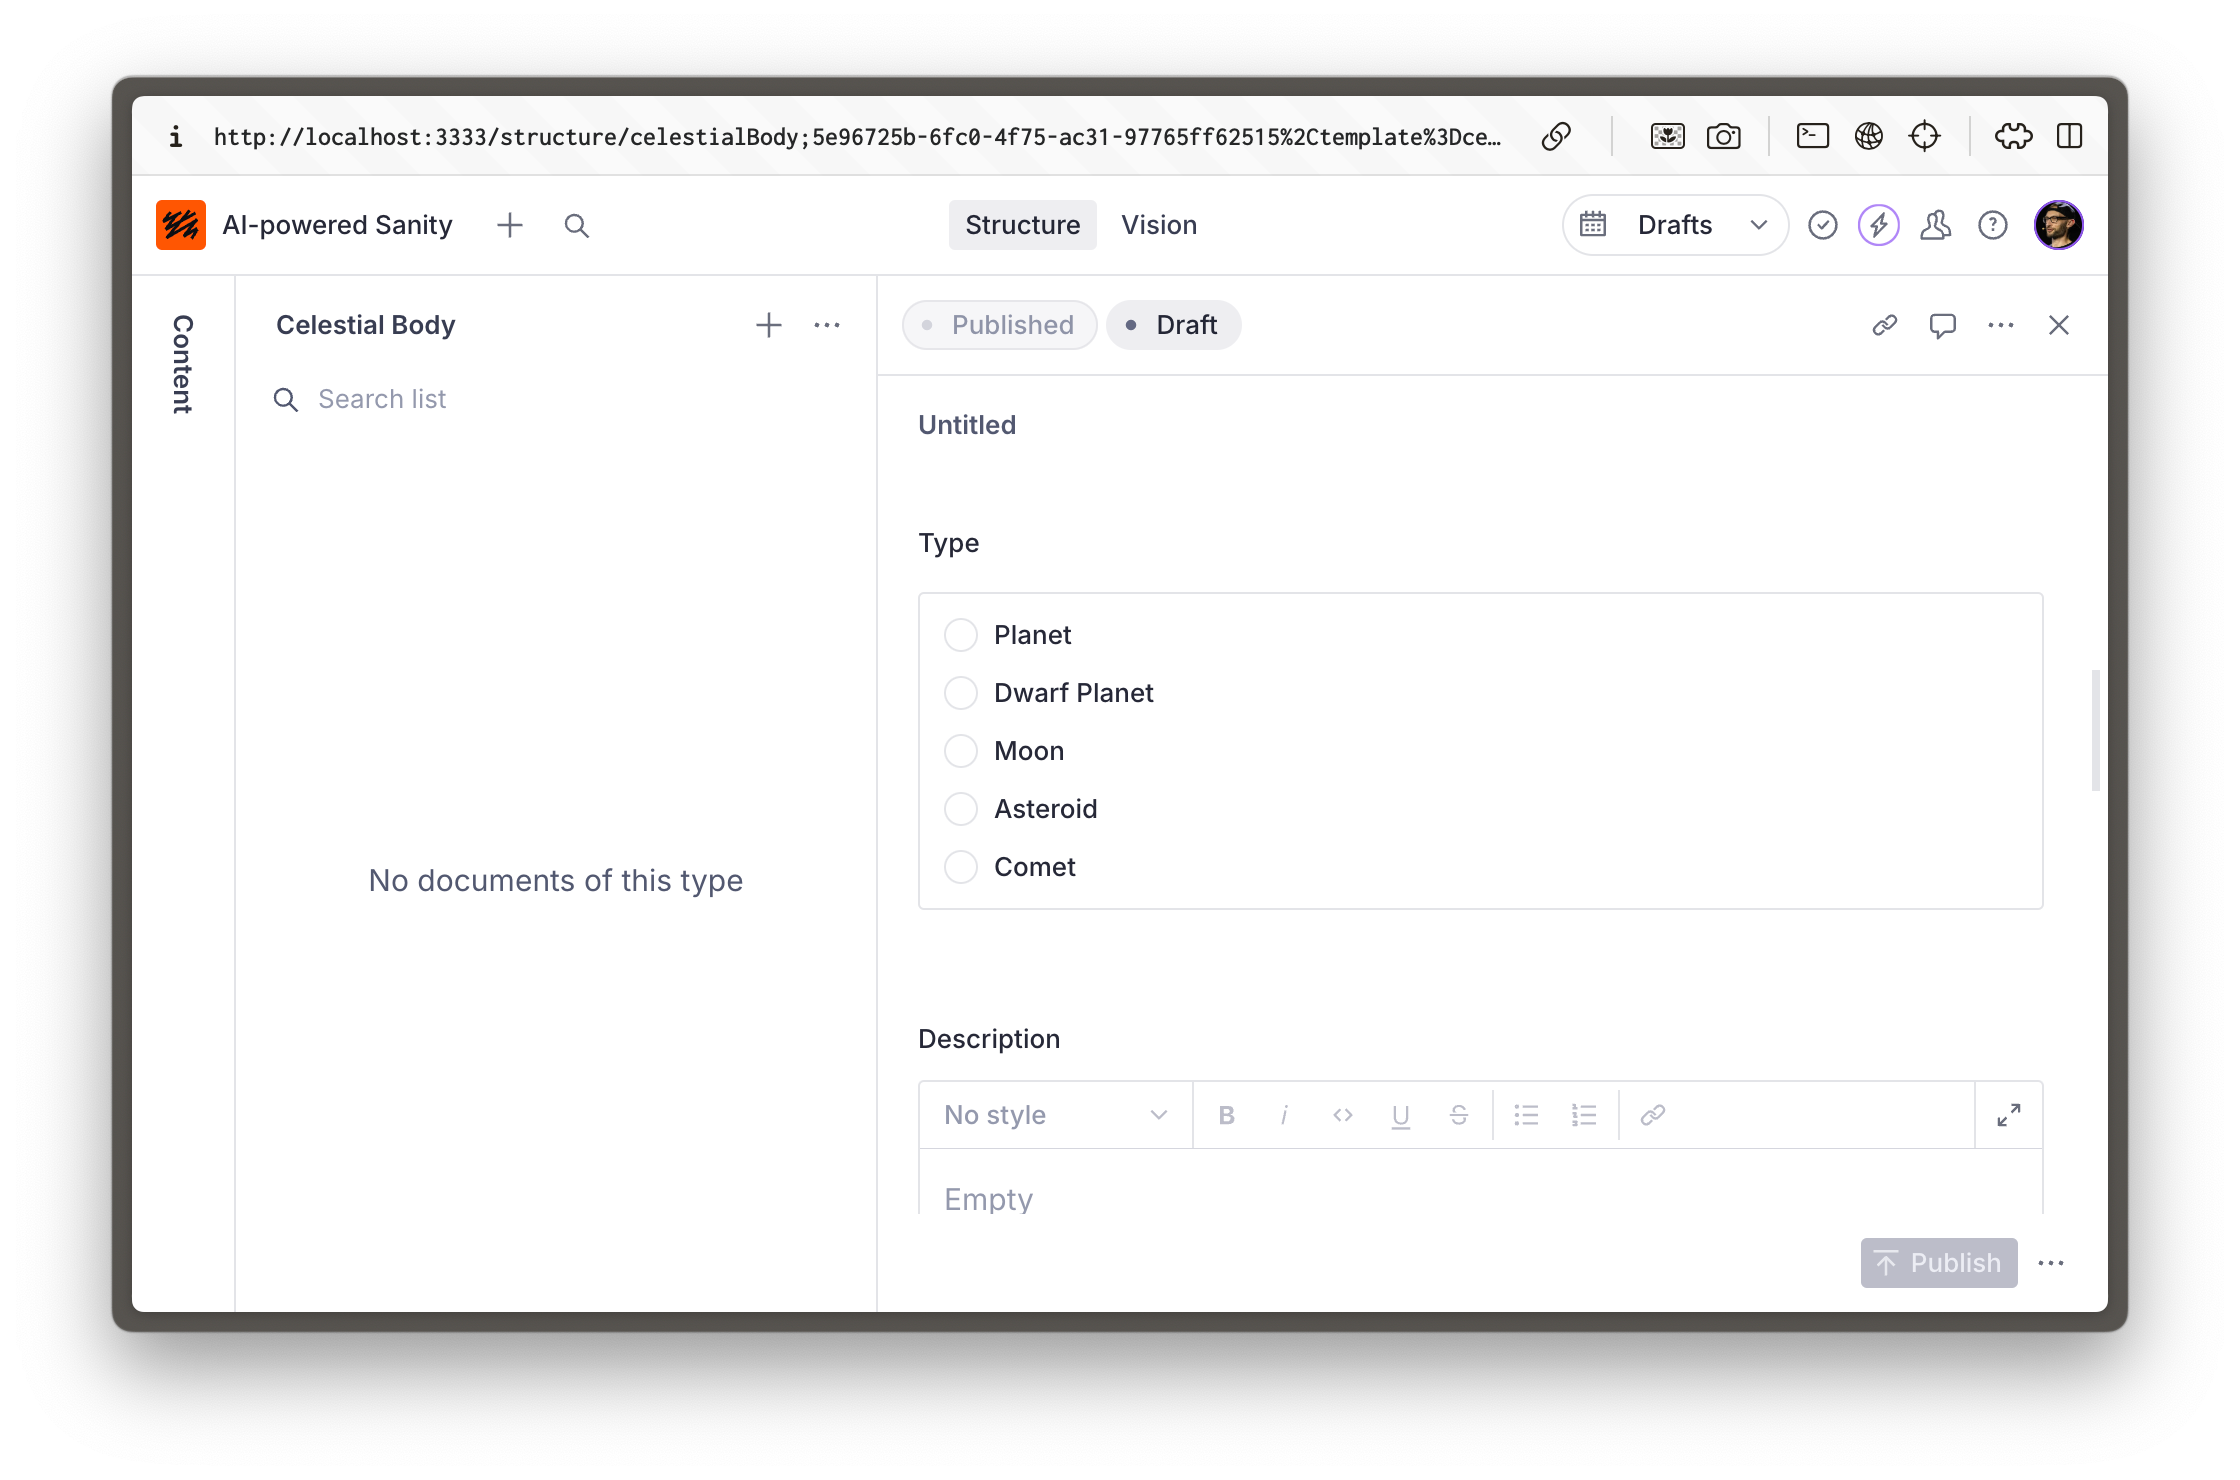Open the lightning bolt AI icon
Screen dimensions: 2240x1480
click(1878, 225)
